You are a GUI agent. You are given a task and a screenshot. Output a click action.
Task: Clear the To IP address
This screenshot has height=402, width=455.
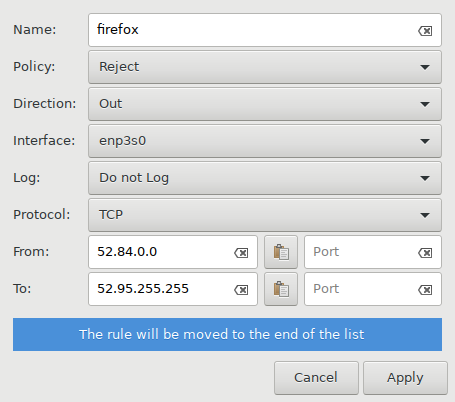point(241,290)
